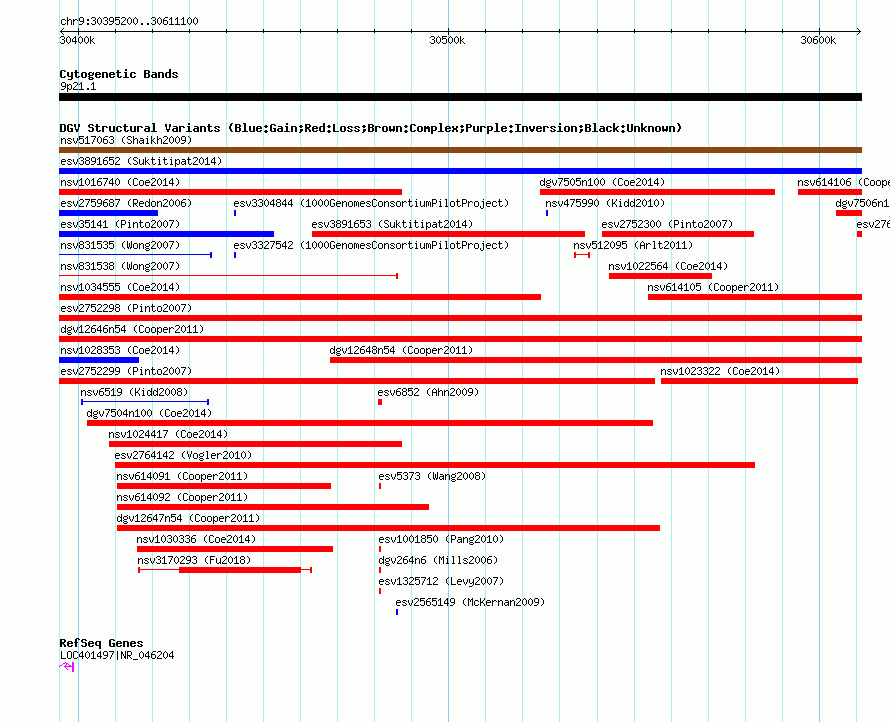Image resolution: width=890 pixels, height=722 pixels.
Task: Open esv2752299 (Pinto2007) variant
Action: (126, 371)
